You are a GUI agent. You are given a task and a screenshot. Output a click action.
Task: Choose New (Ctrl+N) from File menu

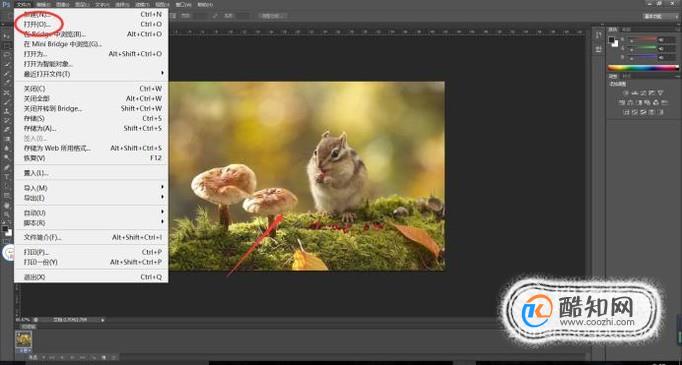(91, 14)
